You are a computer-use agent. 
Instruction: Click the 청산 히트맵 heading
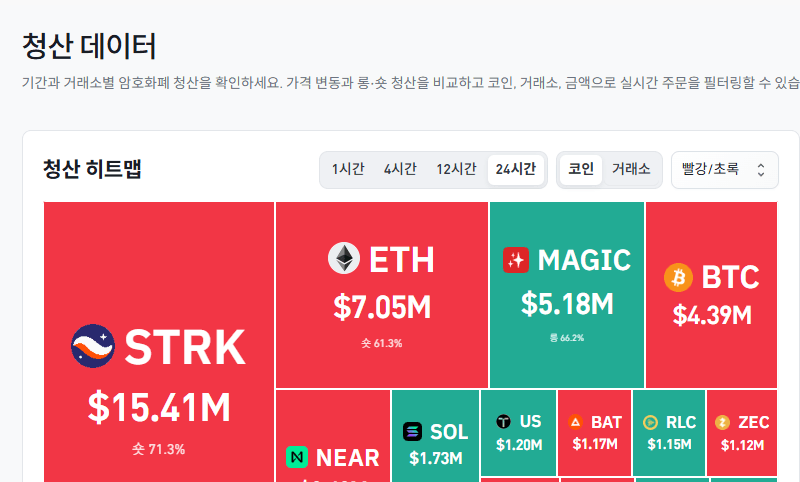[92, 169]
